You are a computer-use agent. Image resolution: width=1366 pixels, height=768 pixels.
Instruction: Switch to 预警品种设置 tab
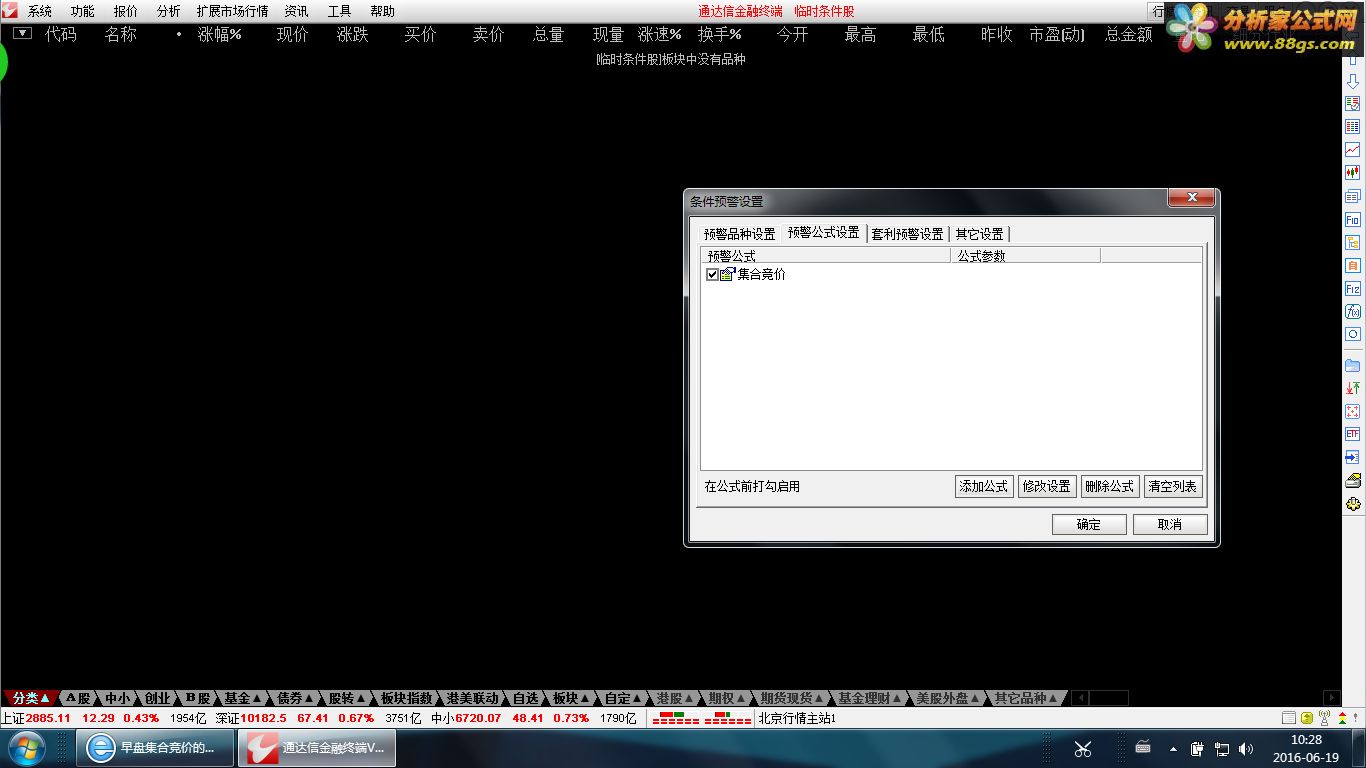click(740, 234)
